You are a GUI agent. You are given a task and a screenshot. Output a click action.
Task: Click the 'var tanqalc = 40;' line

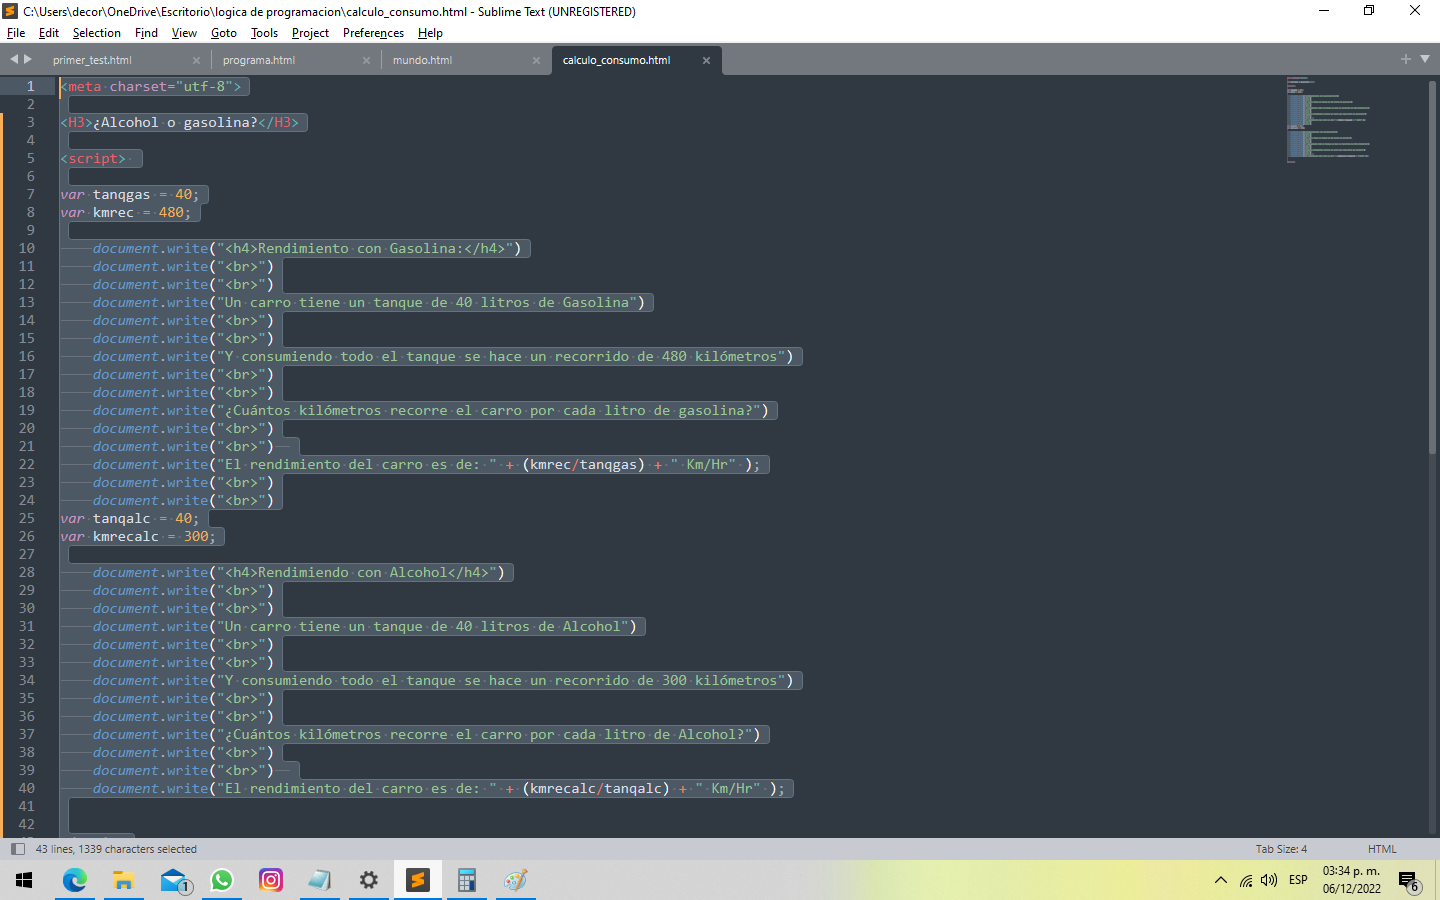(x=130, y=519)
